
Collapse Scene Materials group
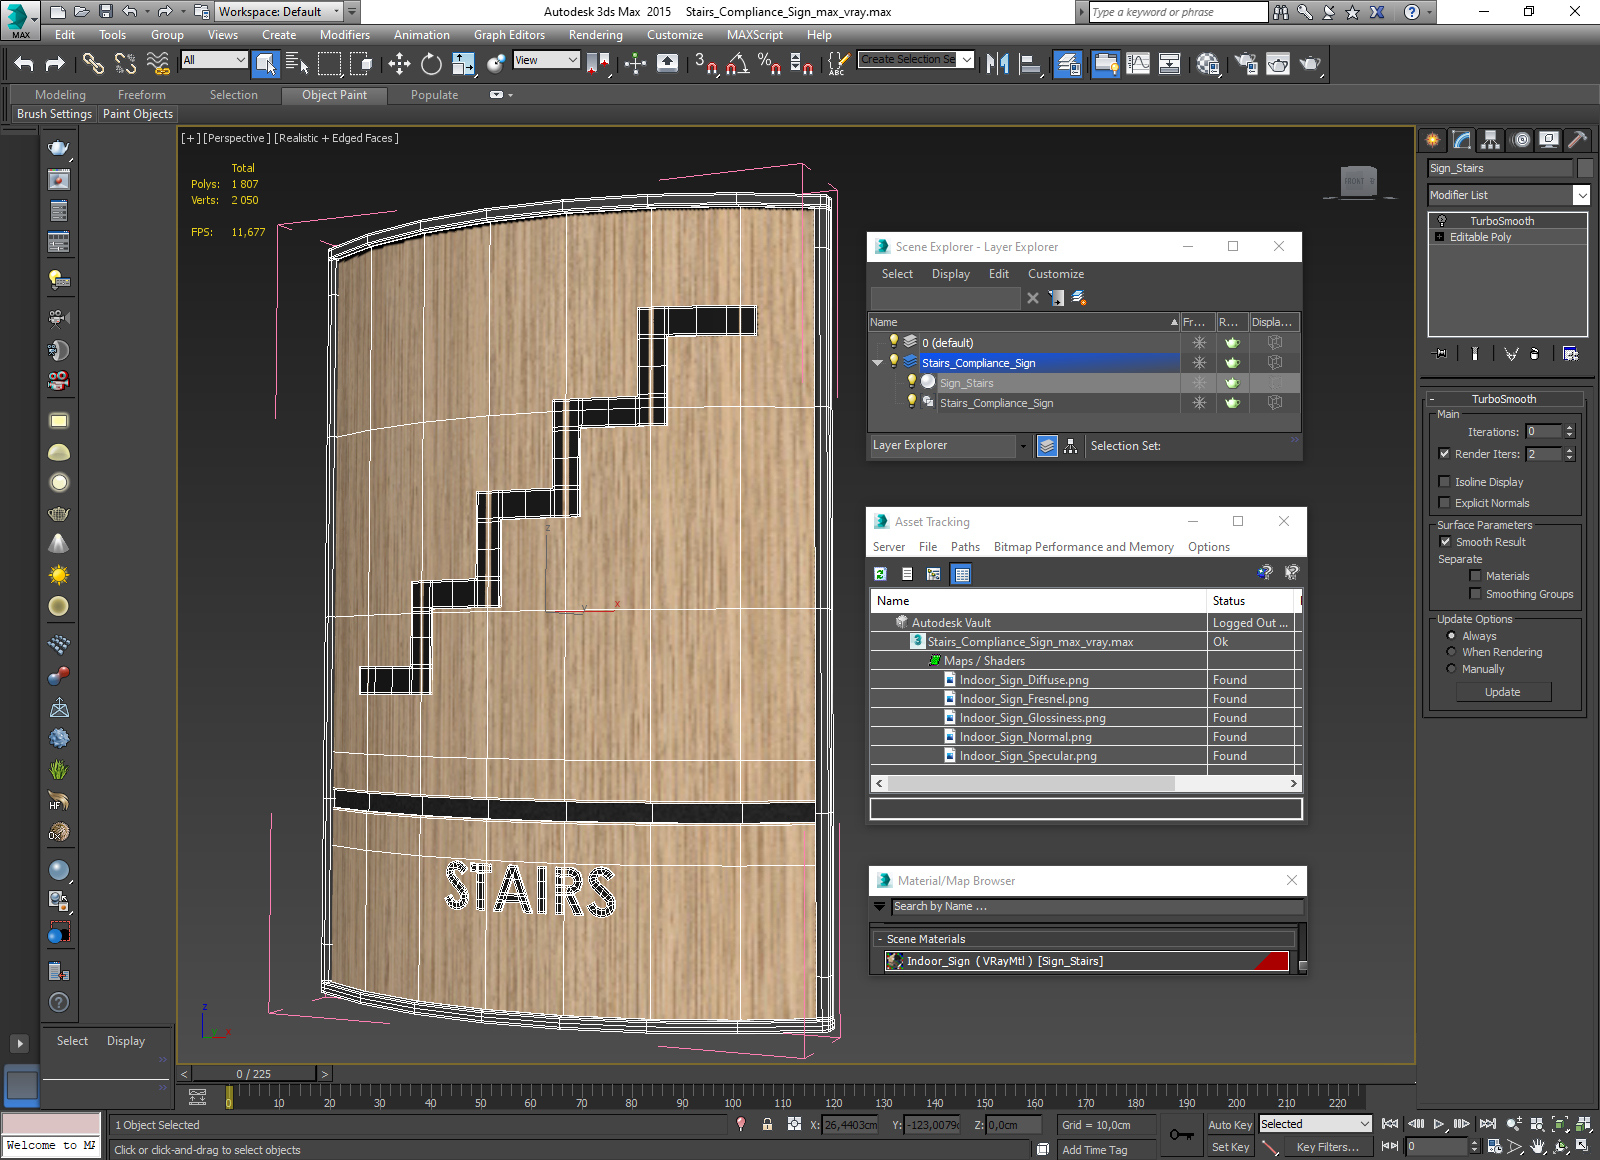(880, 939)
